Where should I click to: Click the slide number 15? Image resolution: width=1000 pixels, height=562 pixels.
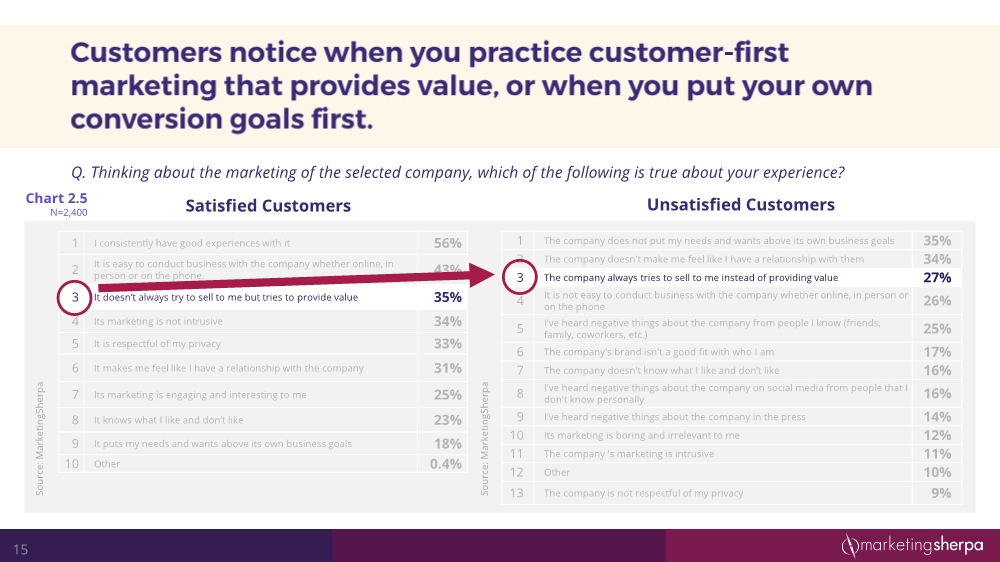coord(20,549)
